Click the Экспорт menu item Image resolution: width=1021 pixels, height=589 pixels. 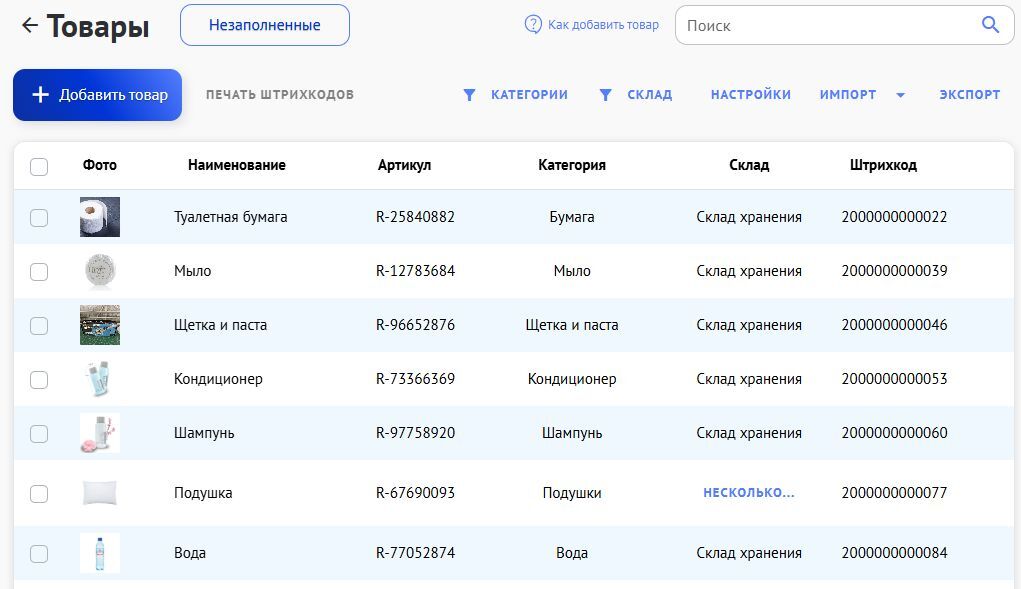(x=969, y=95)
